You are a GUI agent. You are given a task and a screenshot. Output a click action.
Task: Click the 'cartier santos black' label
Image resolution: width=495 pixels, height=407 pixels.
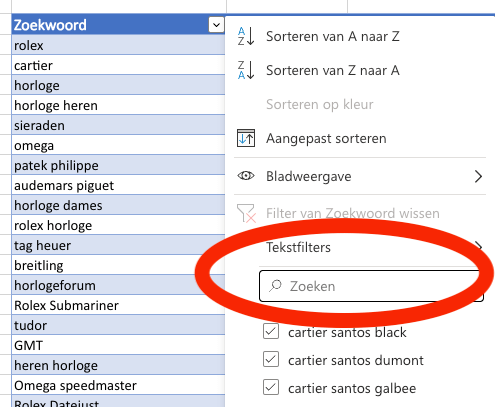(x=347, y=332)
